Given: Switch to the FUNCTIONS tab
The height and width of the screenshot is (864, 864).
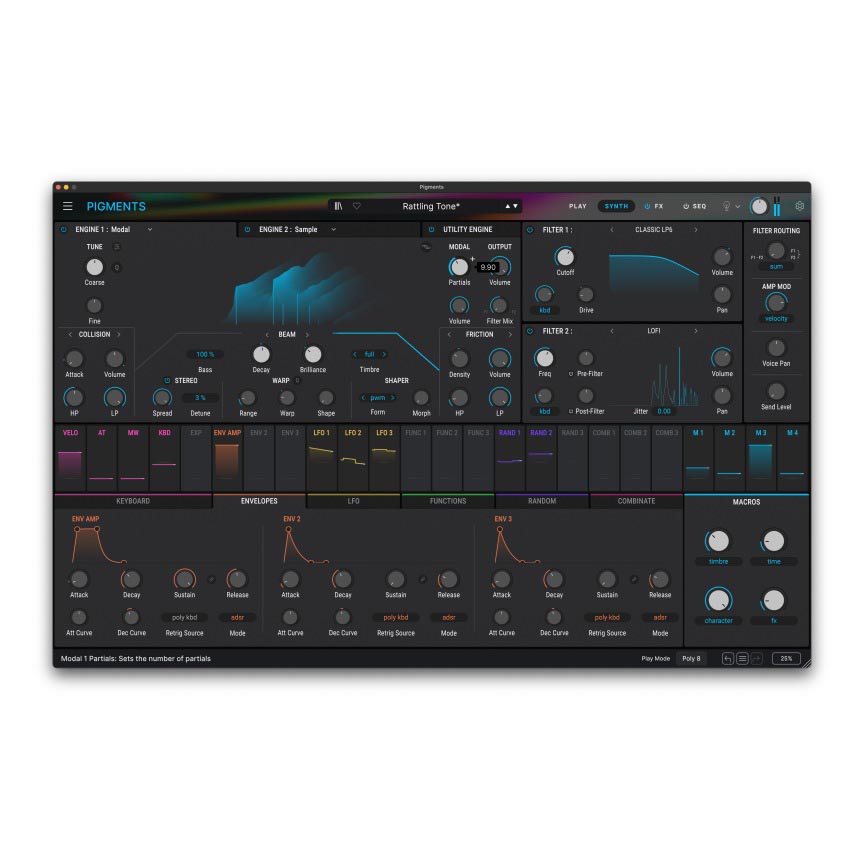Looking at the screenshot, I should [448, 501].
